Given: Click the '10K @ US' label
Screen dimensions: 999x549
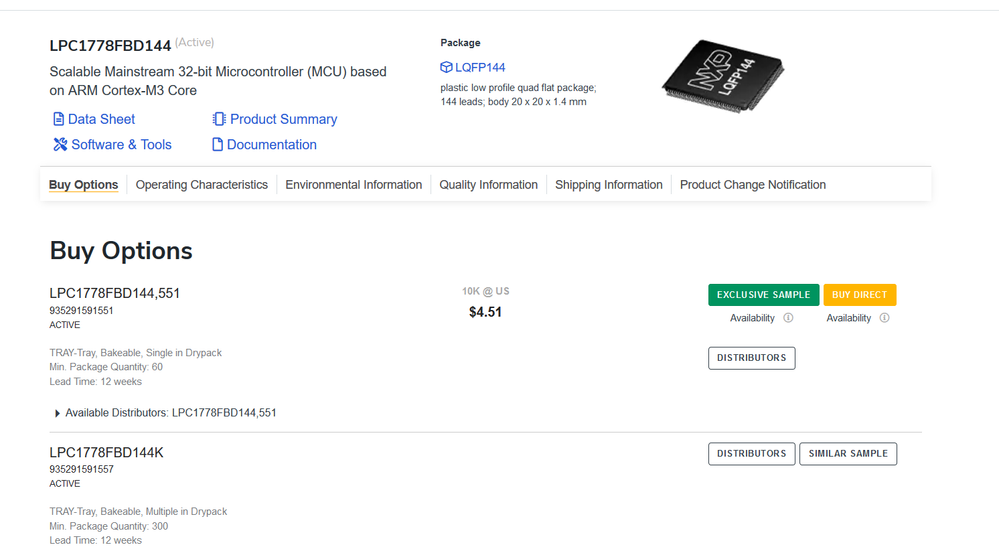Looking at the screenshot, I should click(485, 291).
